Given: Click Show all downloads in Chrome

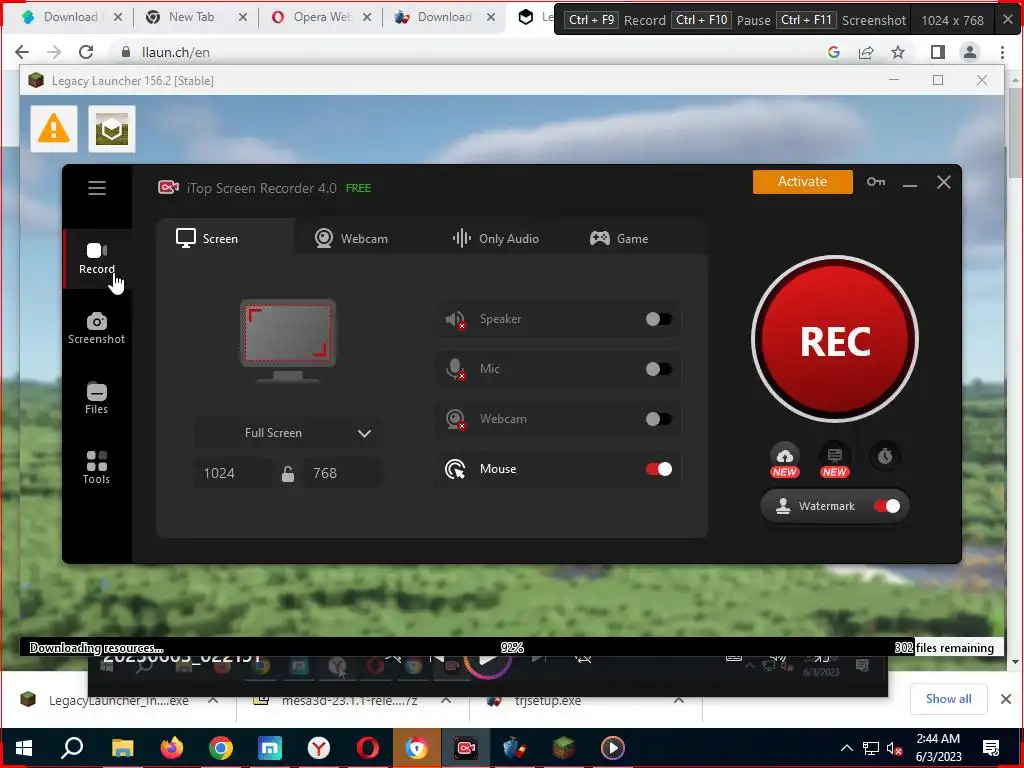Looking at the screenshot, I should pyautogui.click(x=948, y=699).
